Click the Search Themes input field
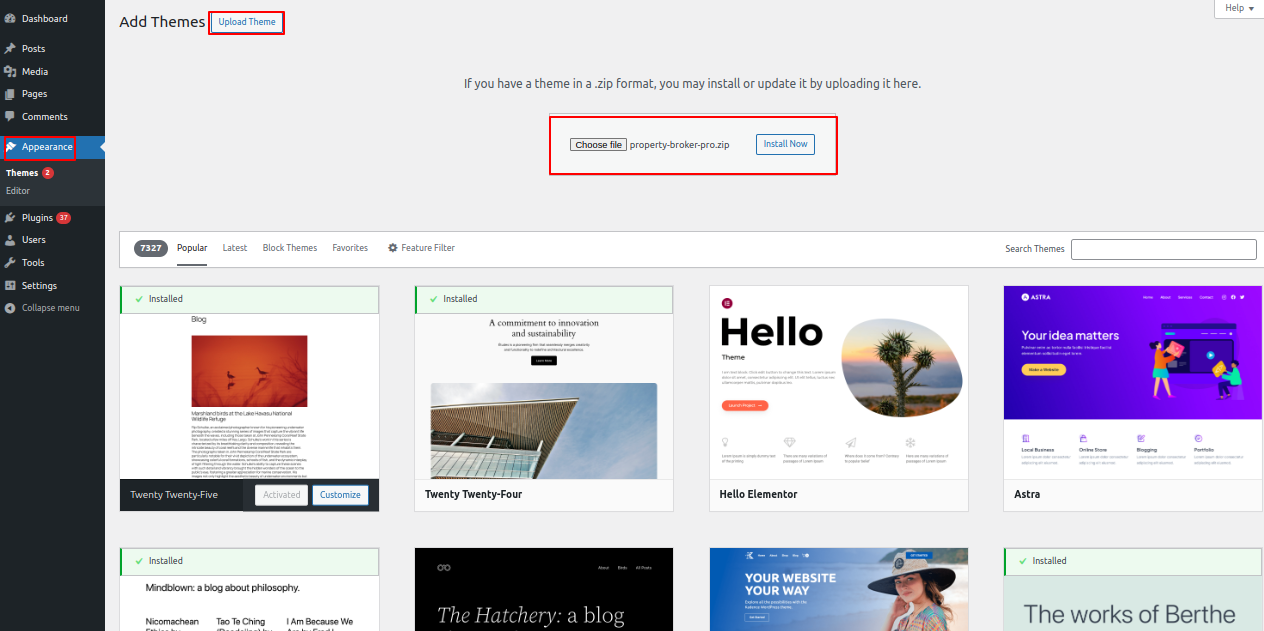Viewport: 1264px width, 631px height. pyautogui.click(x=1163, y=249)
